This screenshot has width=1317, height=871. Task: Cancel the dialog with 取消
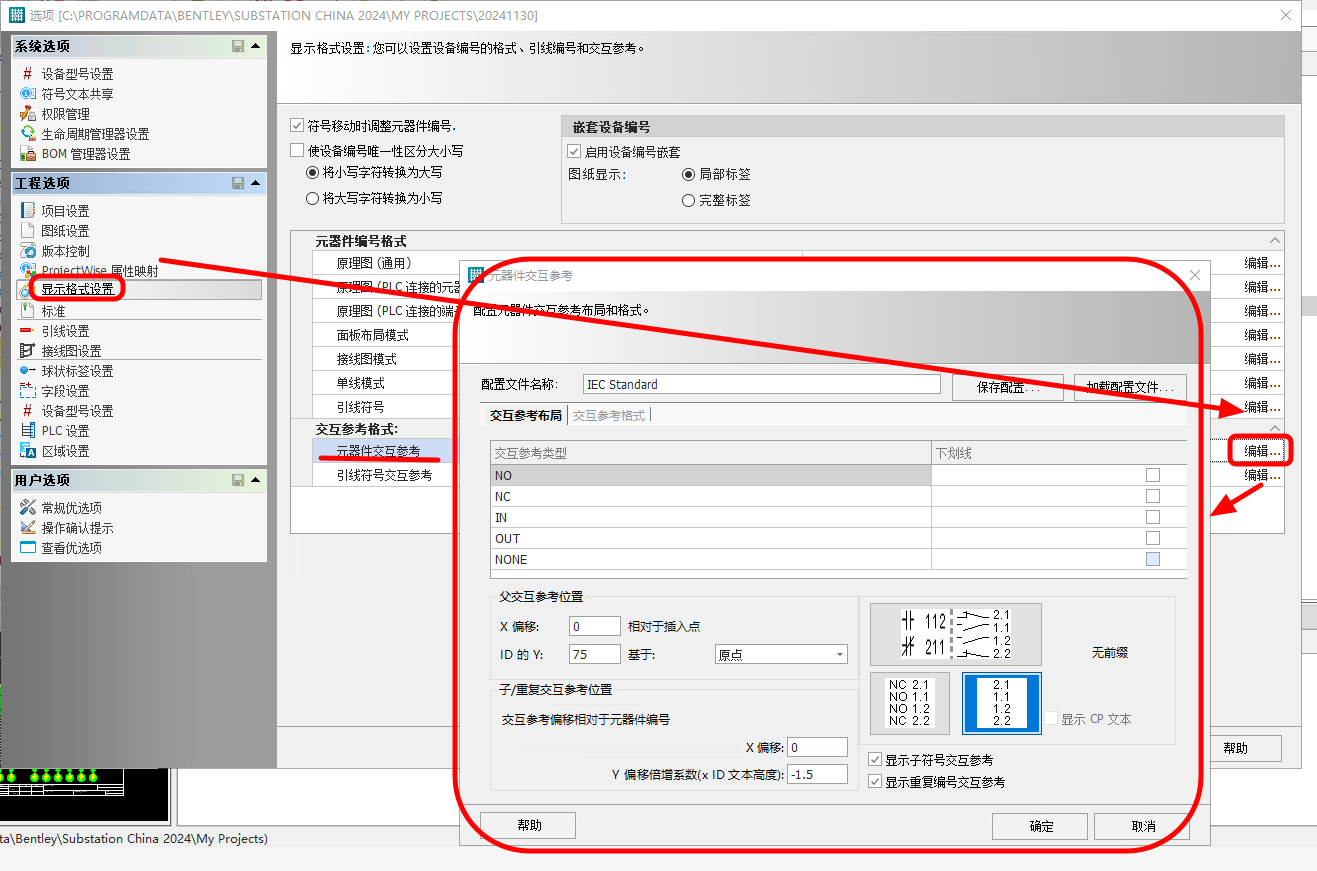pos(1142,826)
